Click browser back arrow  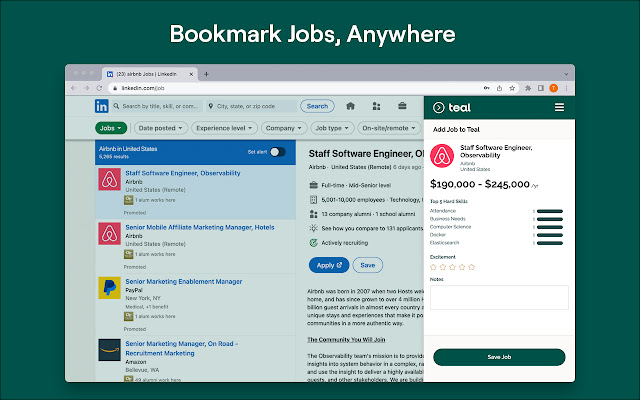tap(74, 88)
